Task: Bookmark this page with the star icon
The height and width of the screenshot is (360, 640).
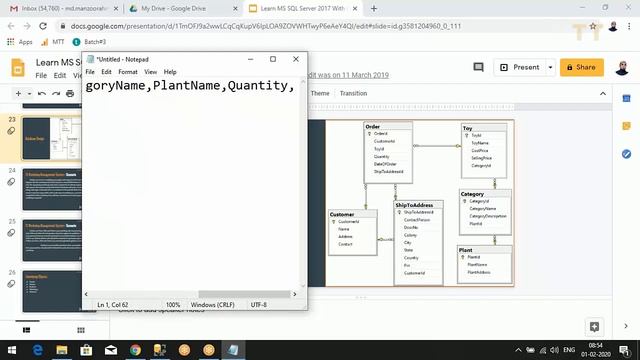Action: click(x=593, y=26)
